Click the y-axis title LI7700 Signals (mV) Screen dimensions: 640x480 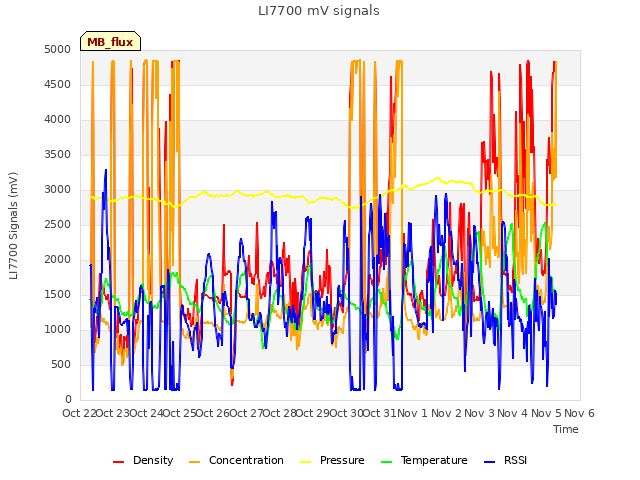pyautogui.click(x=13, y=226)
